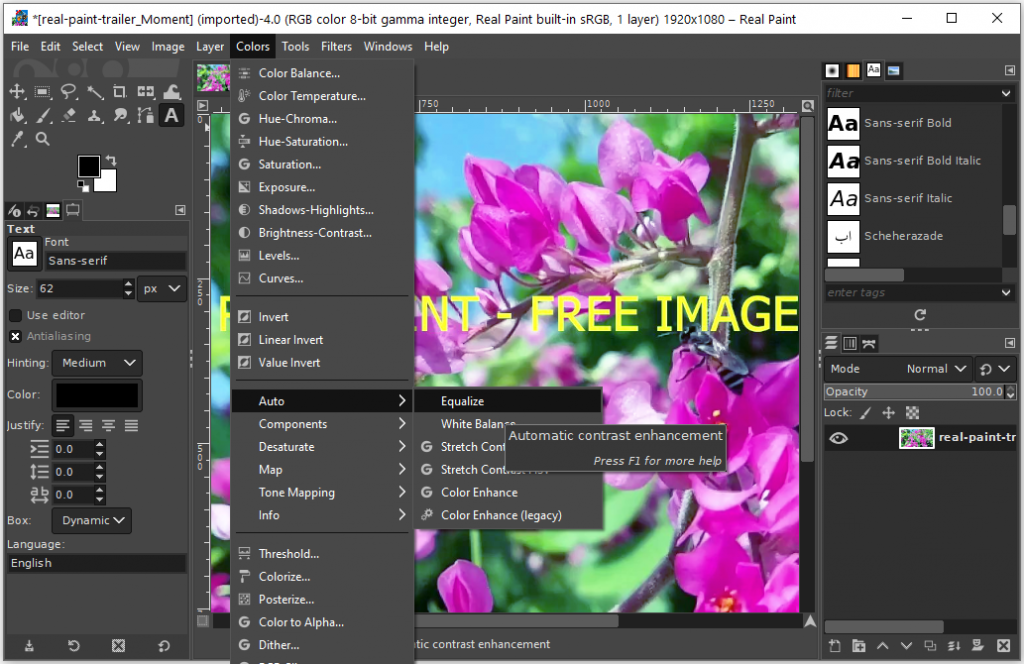Select the Scheherazade font entry
Image resolution: width=1024 pixels, height=664 pixels.
tap(903, 236)
